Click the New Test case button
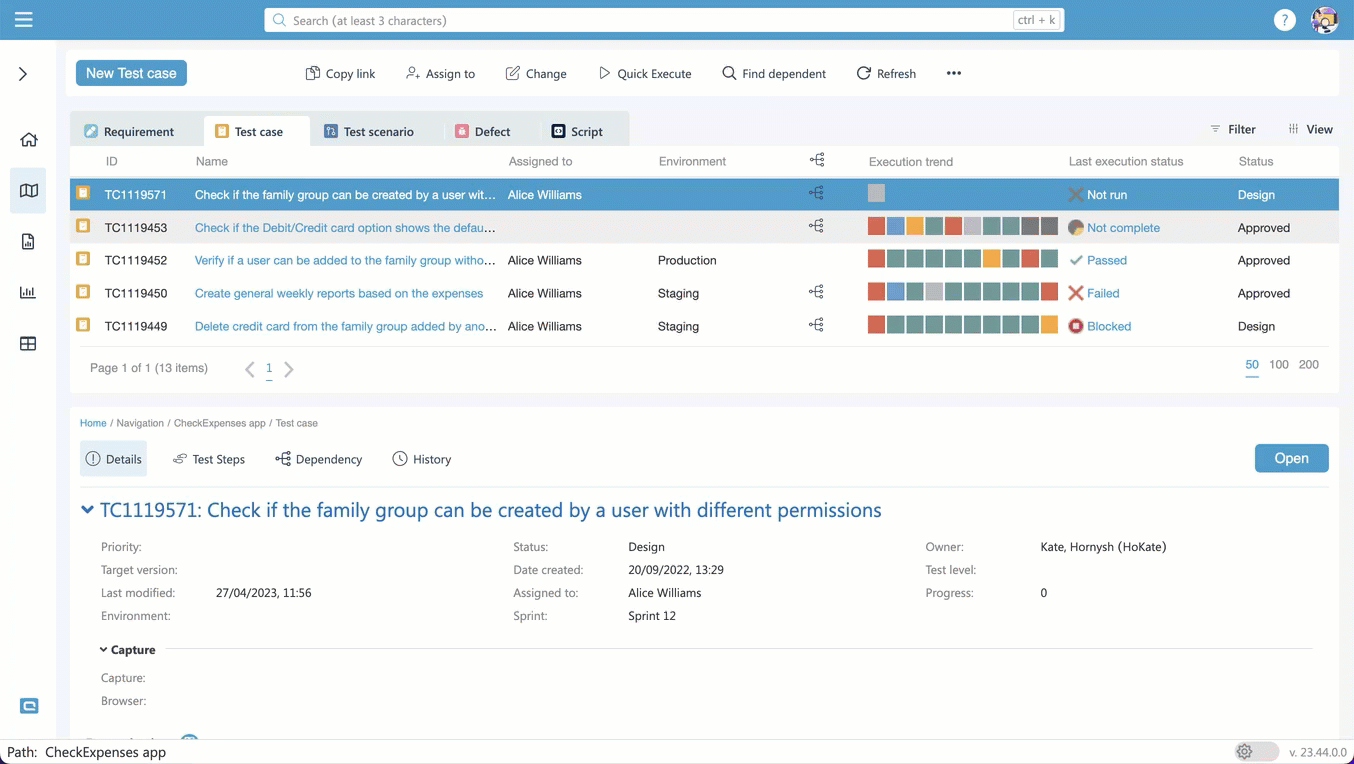Screen dimensions: 1354x764 (131, 73)
